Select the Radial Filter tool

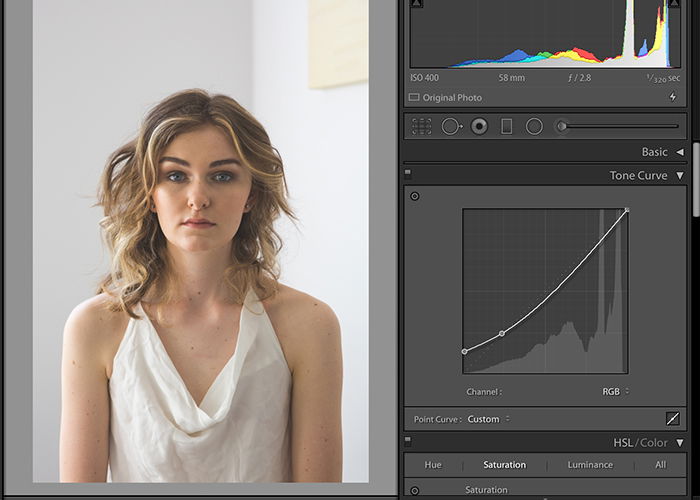tap(534, 126)
